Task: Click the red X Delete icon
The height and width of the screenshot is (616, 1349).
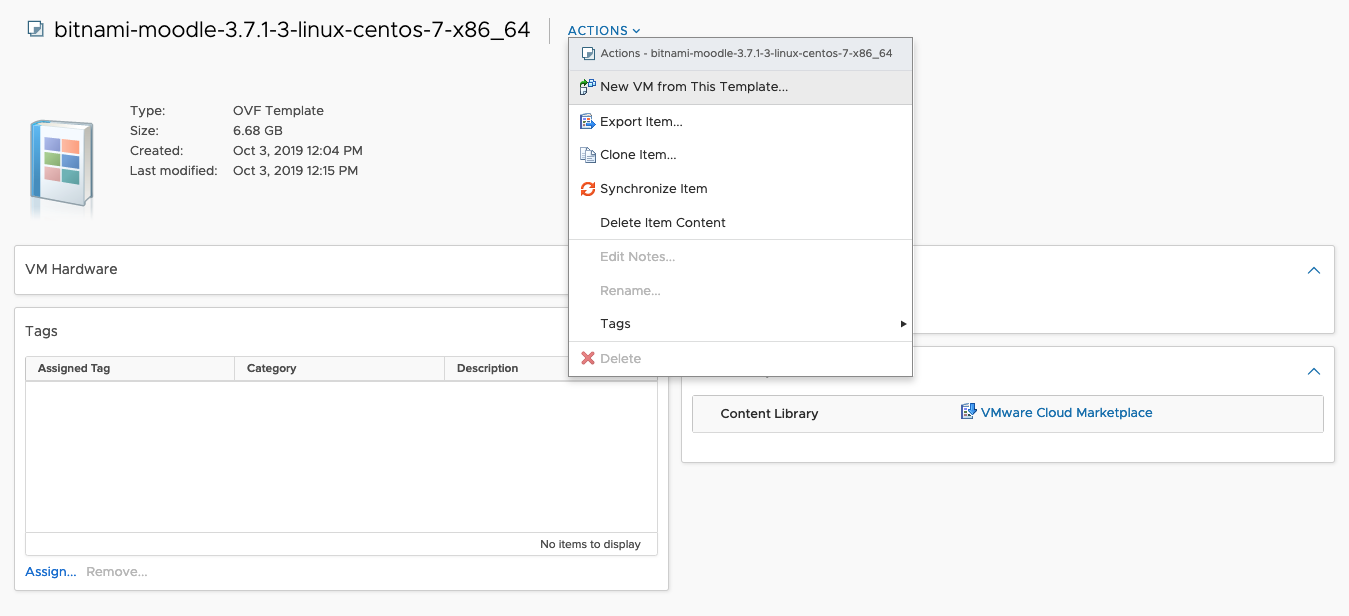Action: [588, 358]
